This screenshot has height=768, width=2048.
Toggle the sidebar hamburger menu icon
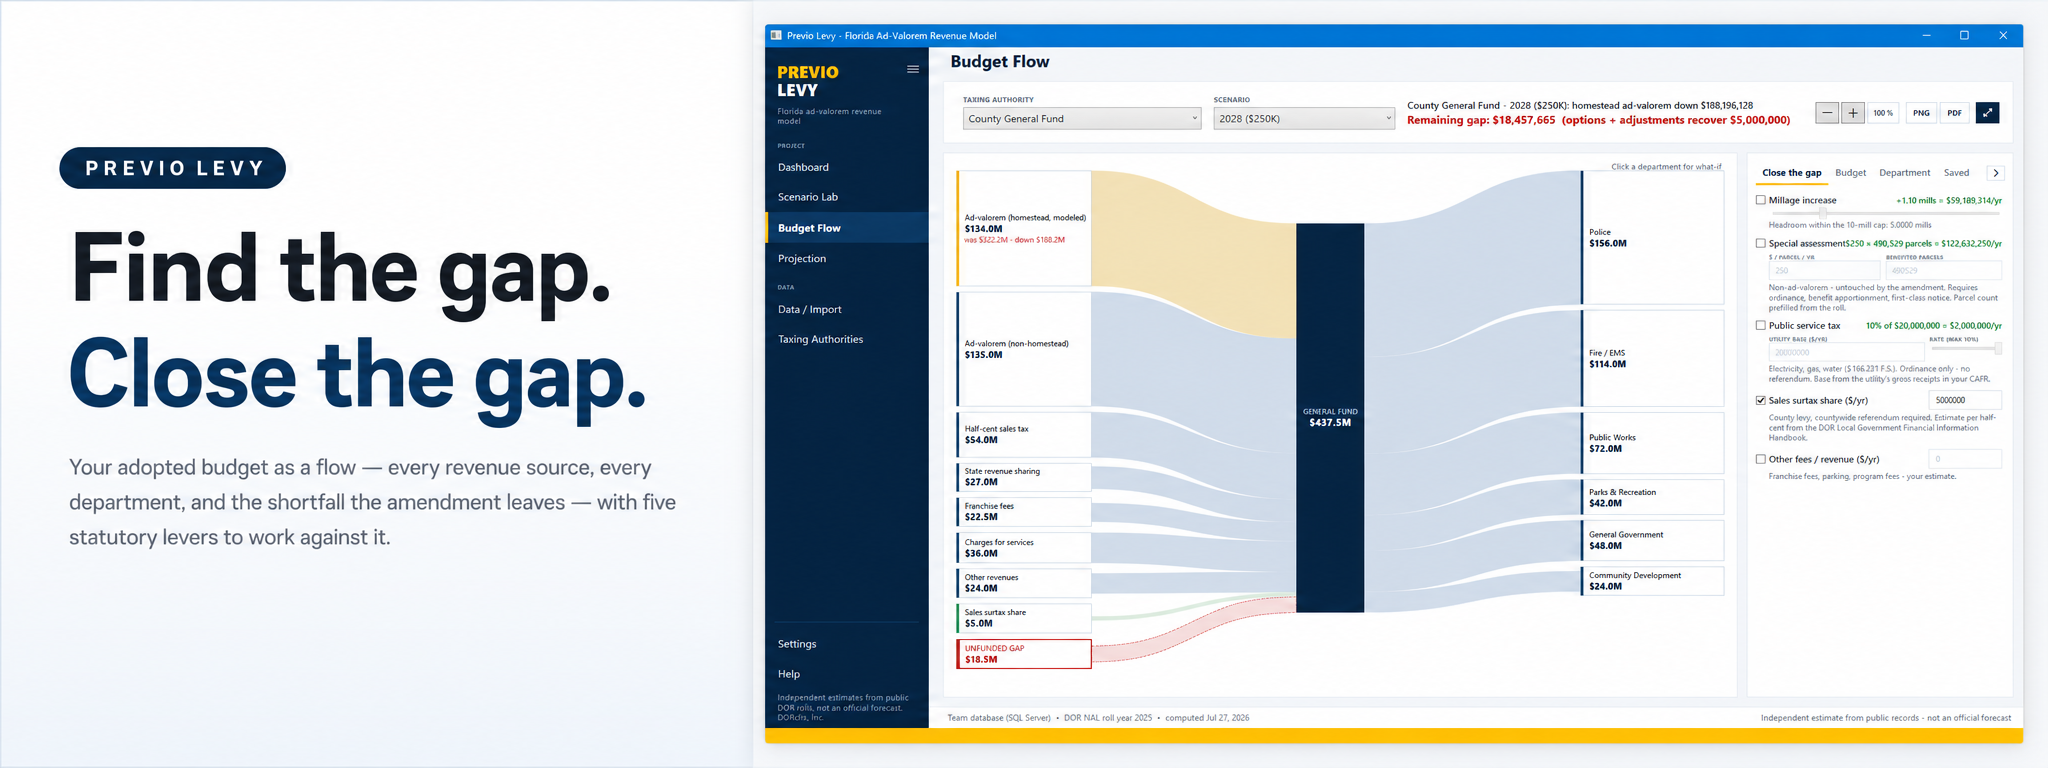[912, 69]
